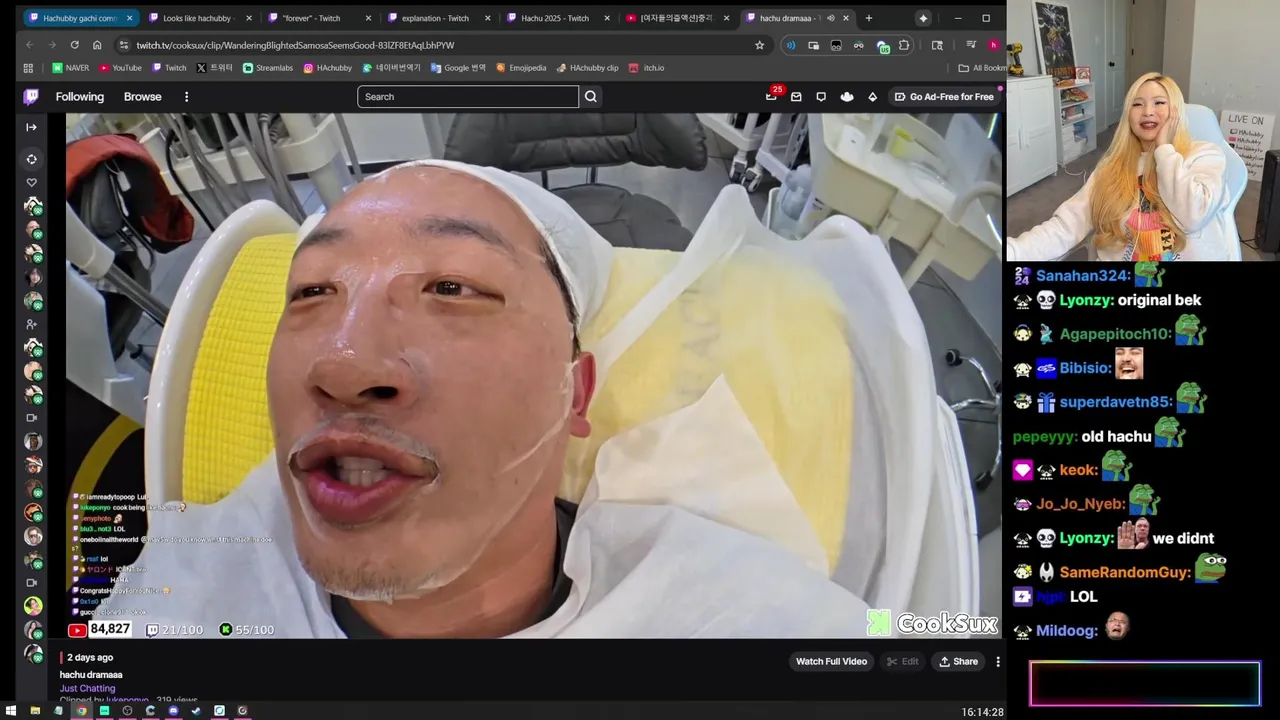
Task: Open the NAVER bookmark
Action: click(70, 68)
